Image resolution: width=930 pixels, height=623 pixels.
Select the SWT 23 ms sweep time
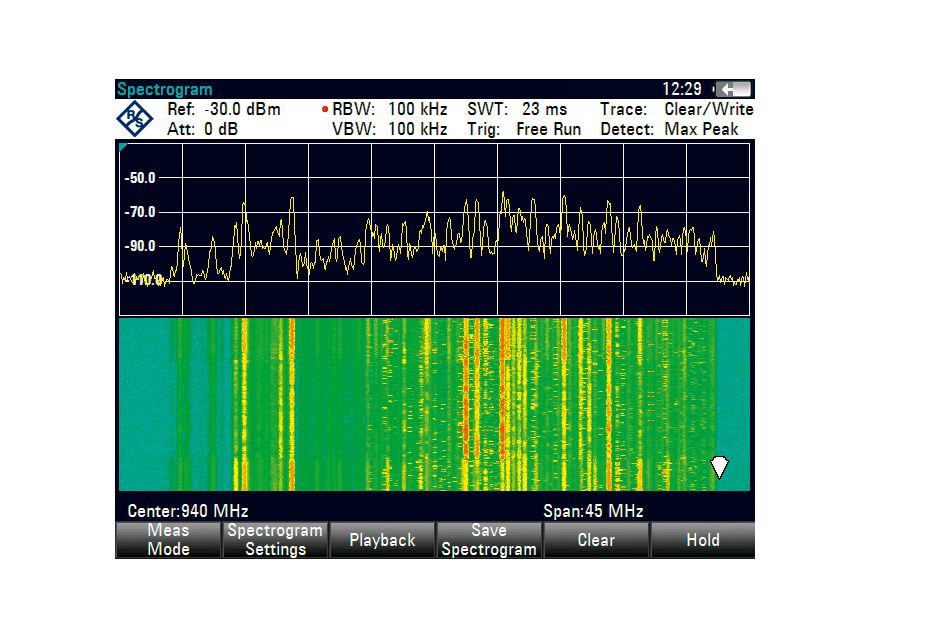pyautogui.click(x=516, y=109)
